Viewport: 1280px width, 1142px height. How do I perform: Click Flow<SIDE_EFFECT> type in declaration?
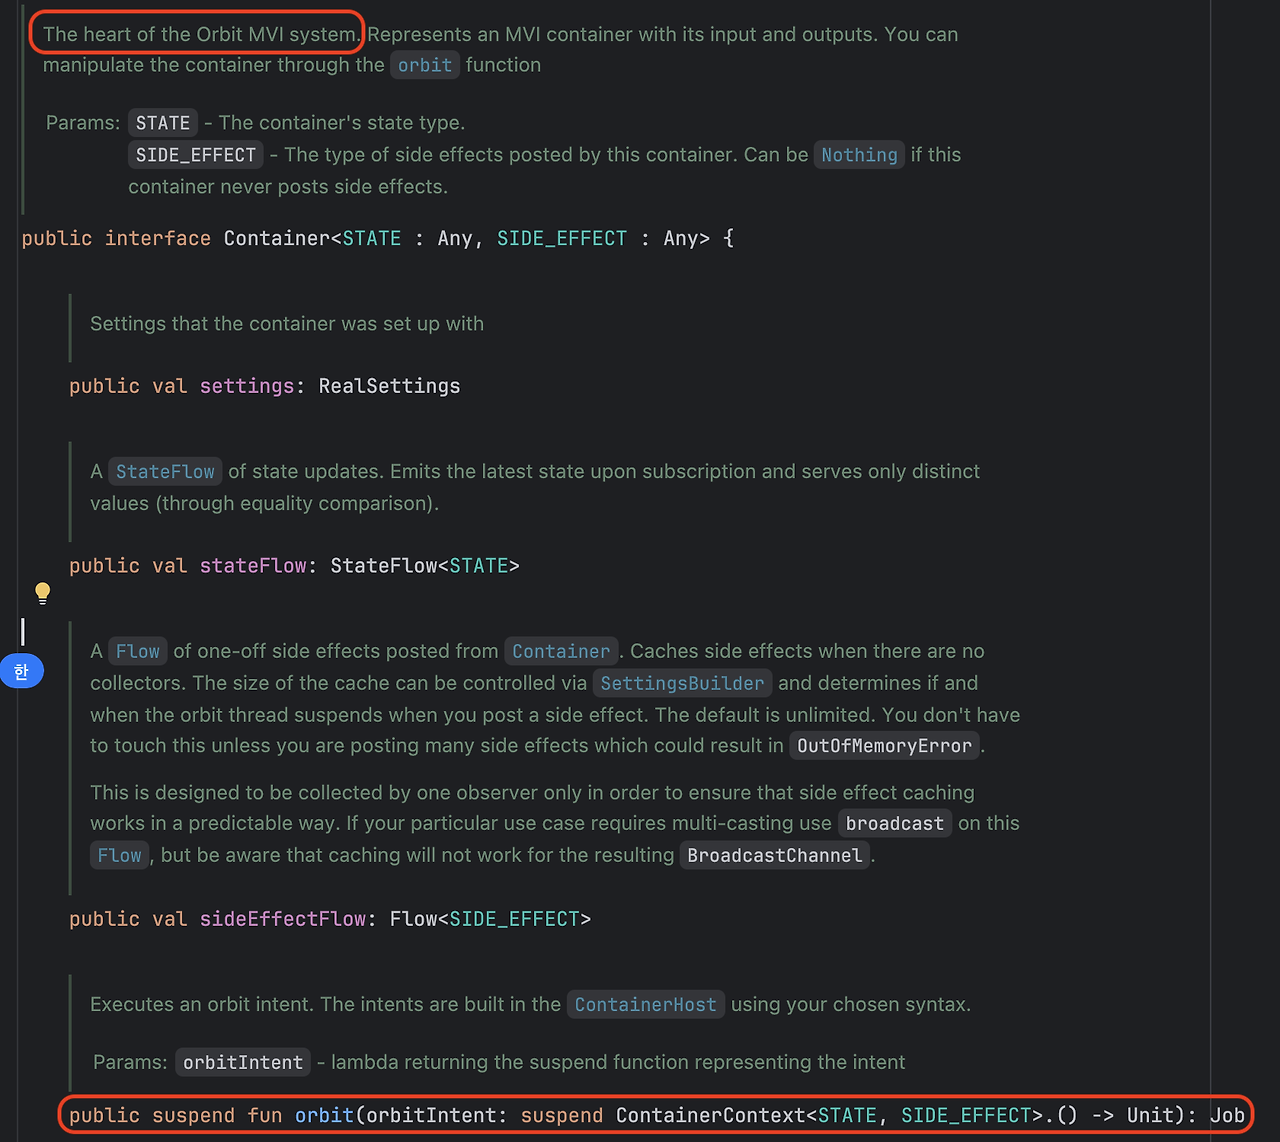490,919
